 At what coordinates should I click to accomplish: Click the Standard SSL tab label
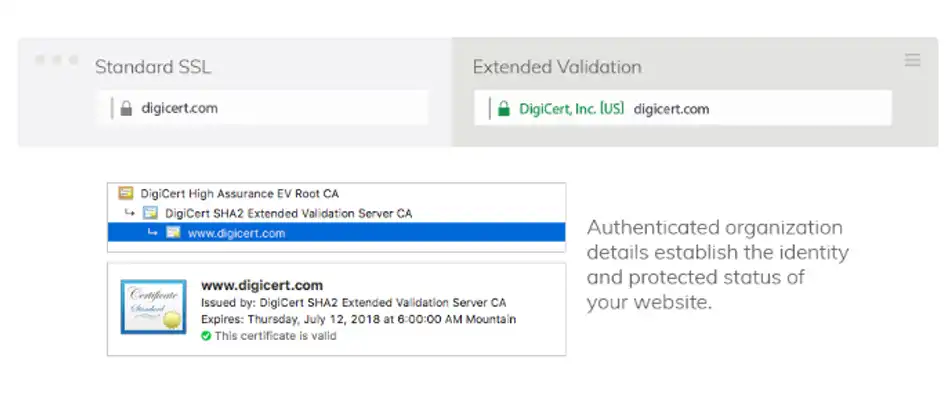[x=153, y=68]
